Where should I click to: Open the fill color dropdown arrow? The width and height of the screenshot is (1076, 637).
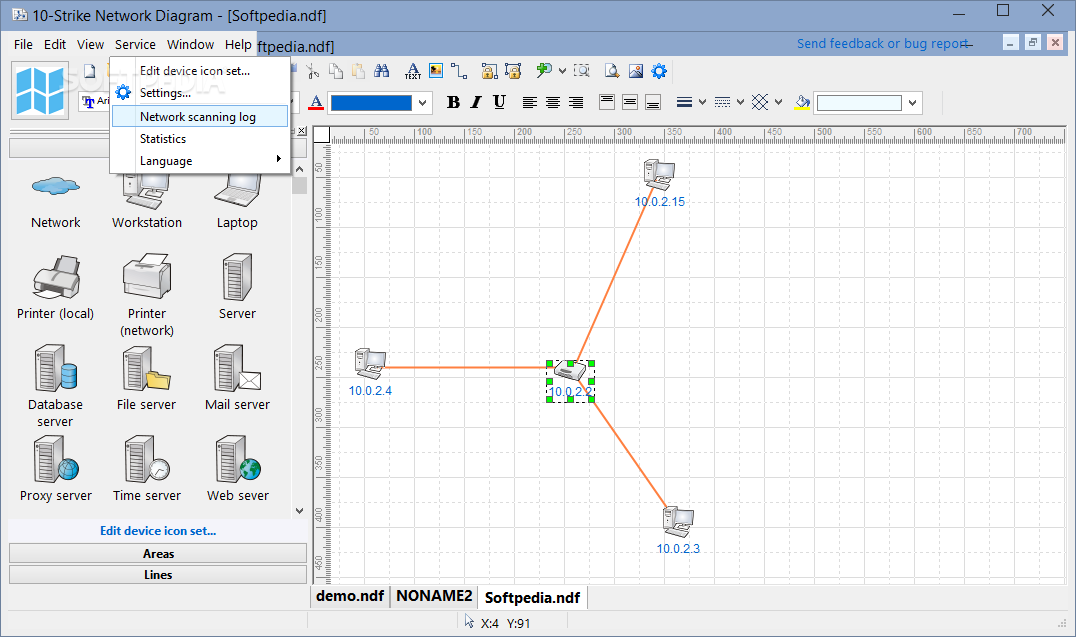913,103
